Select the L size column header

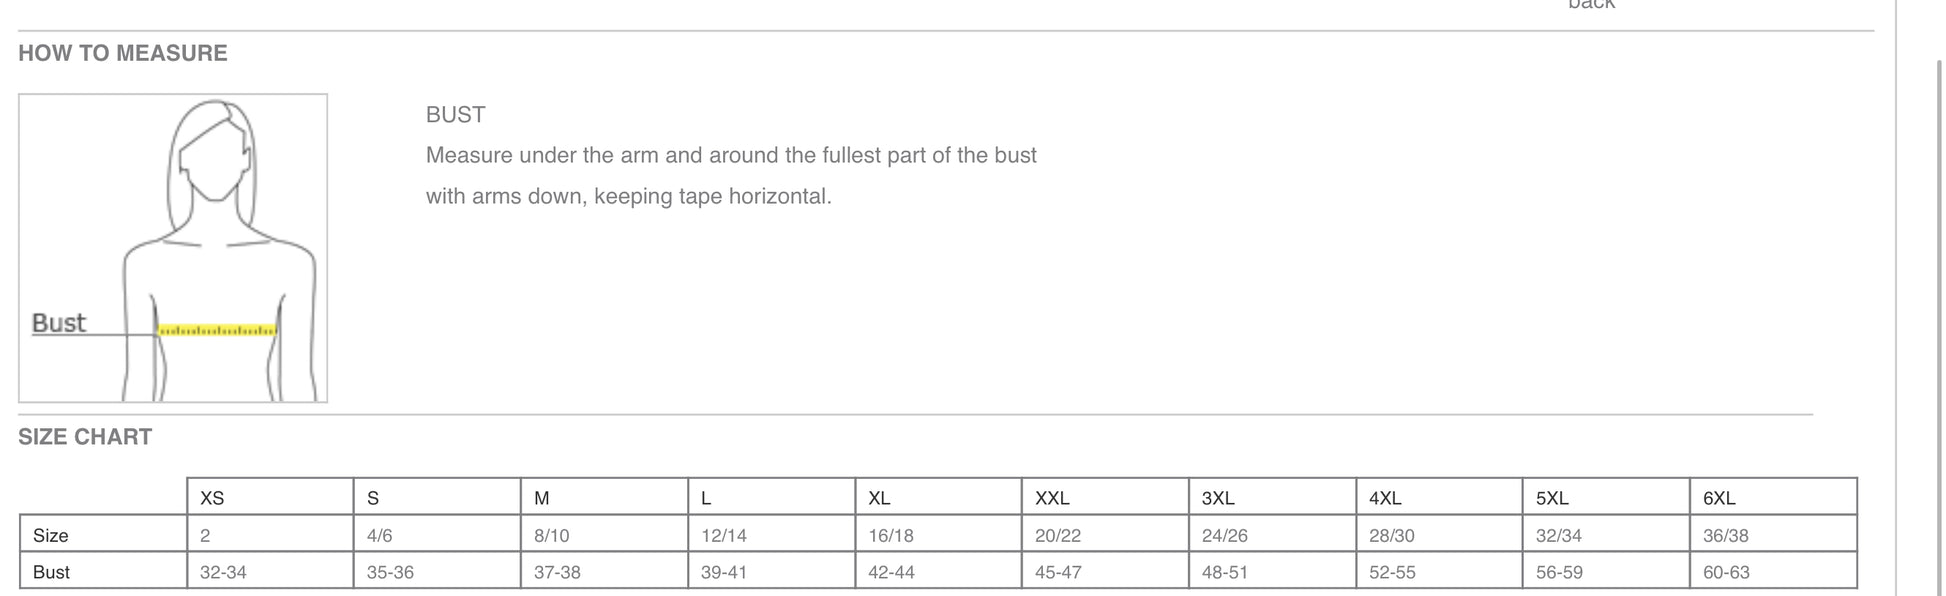[706, 498]
